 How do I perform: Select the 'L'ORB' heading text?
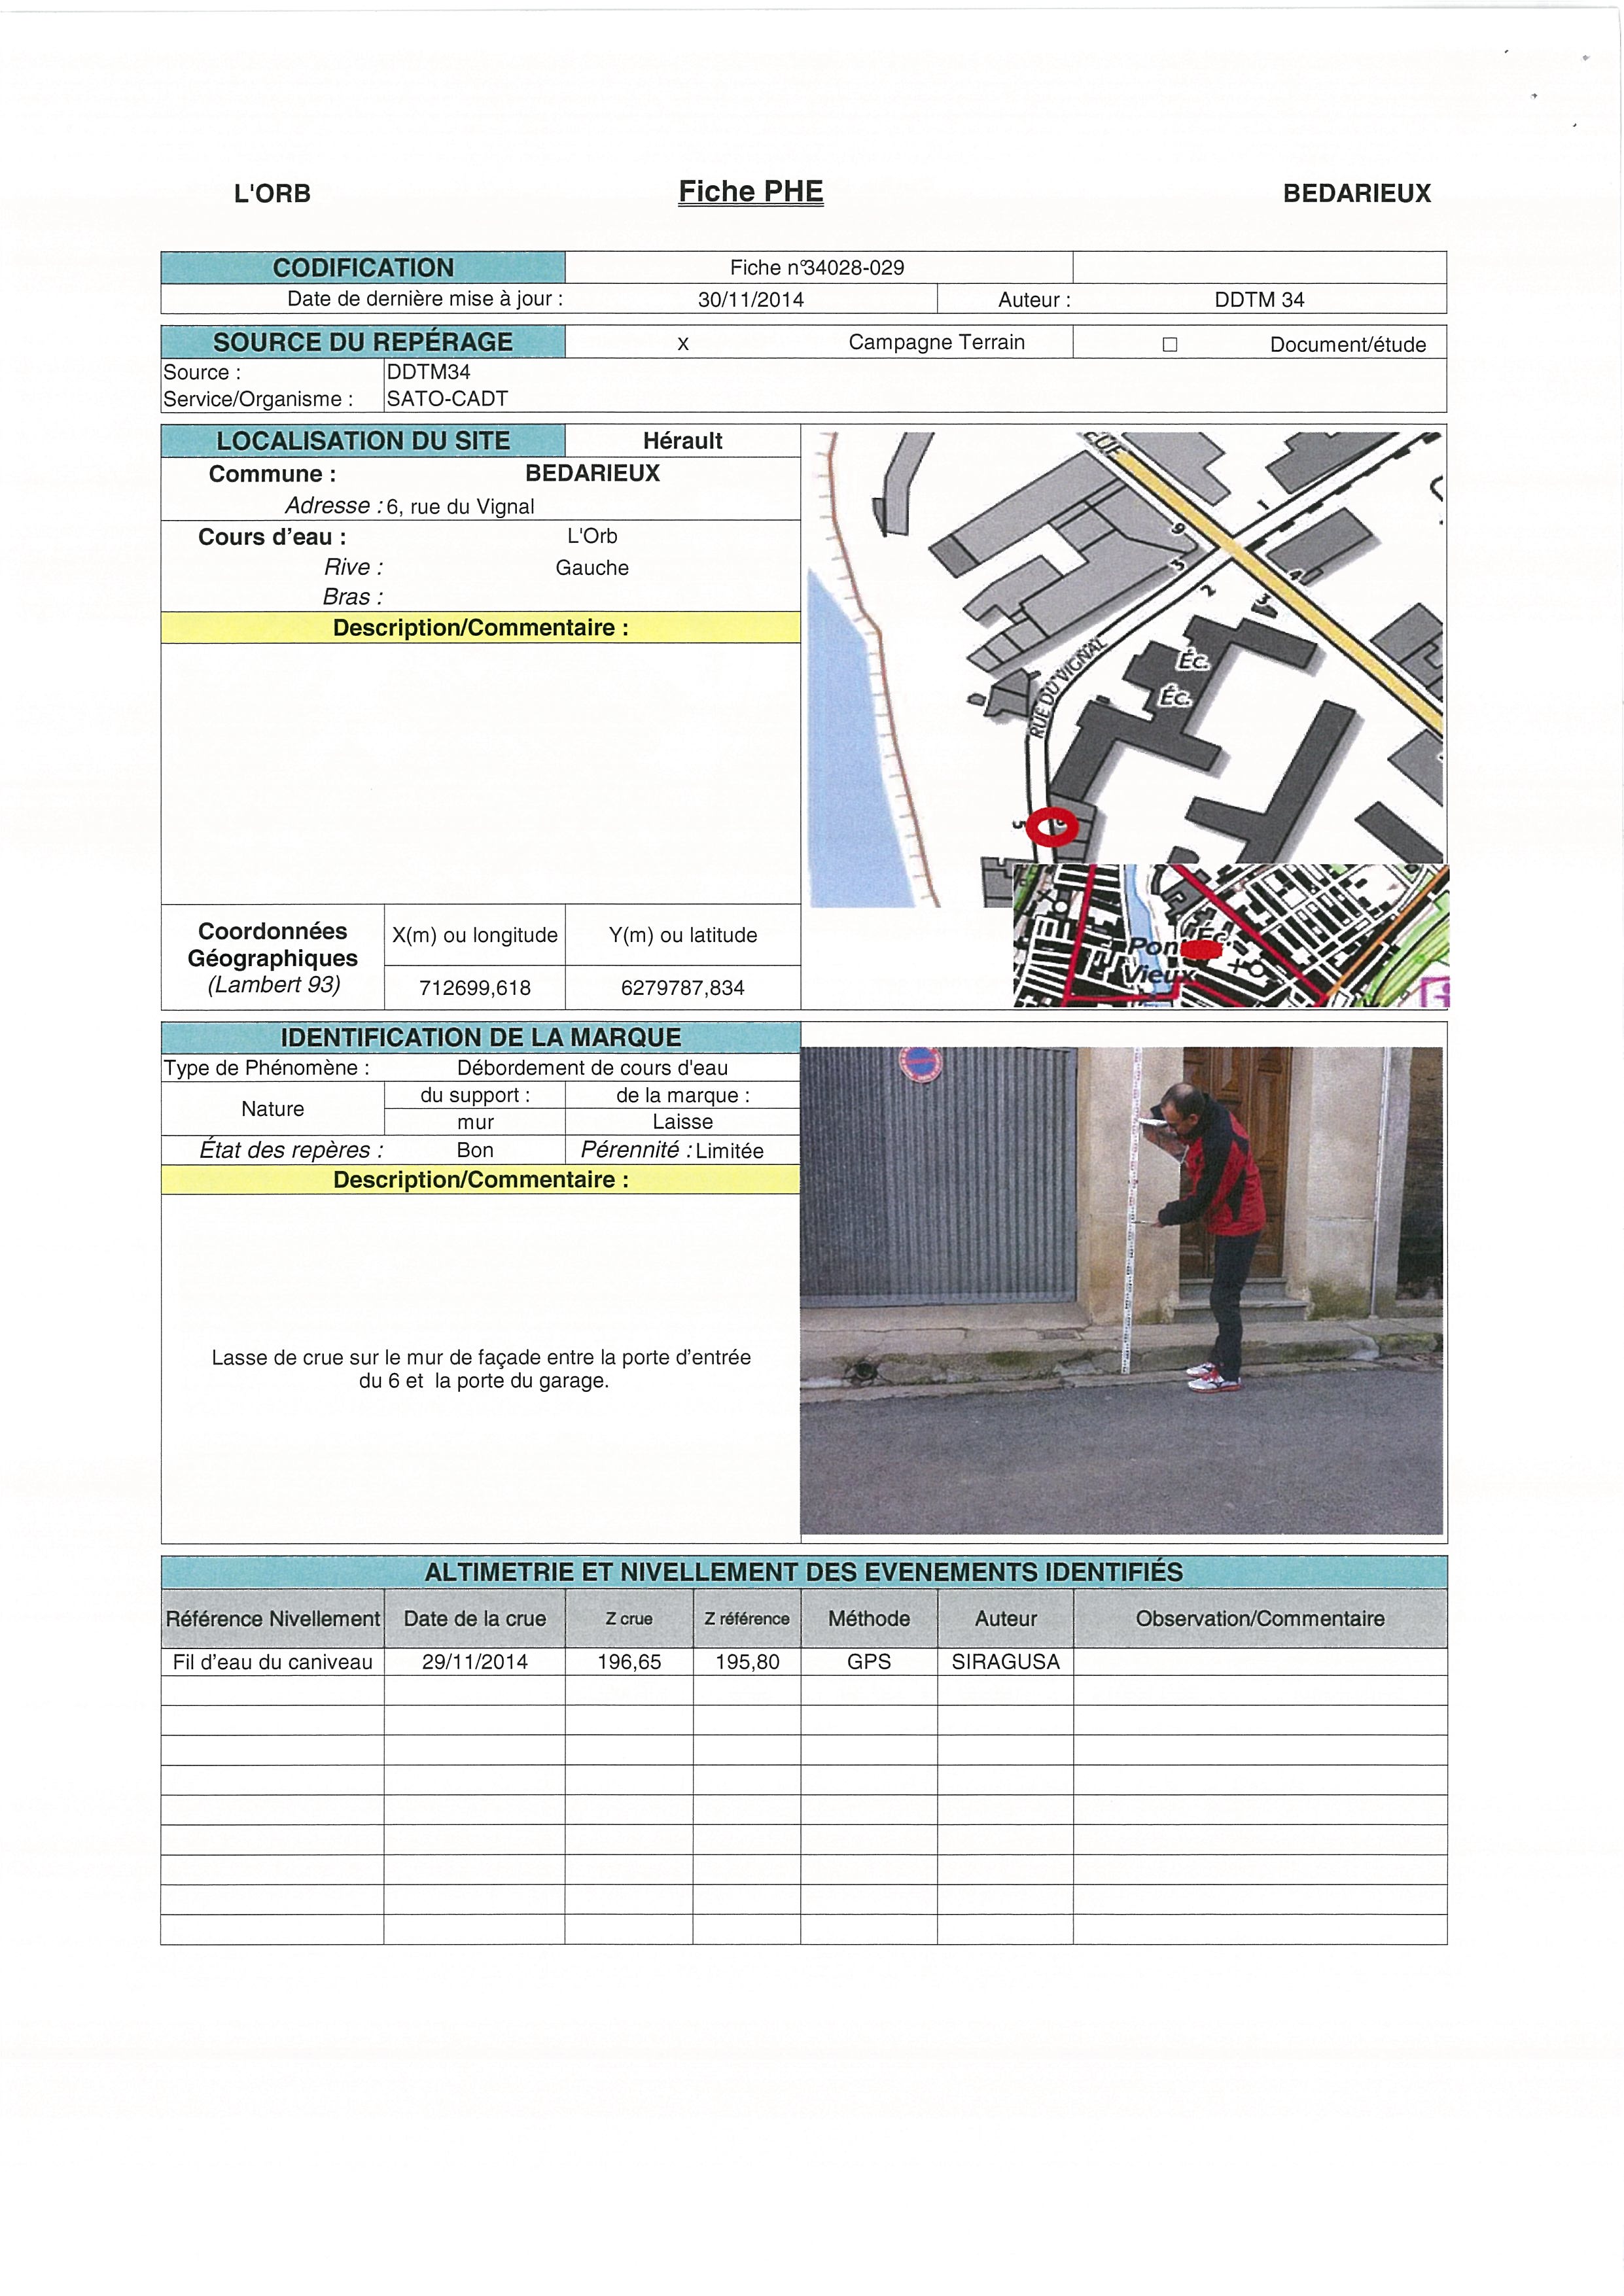272,193
